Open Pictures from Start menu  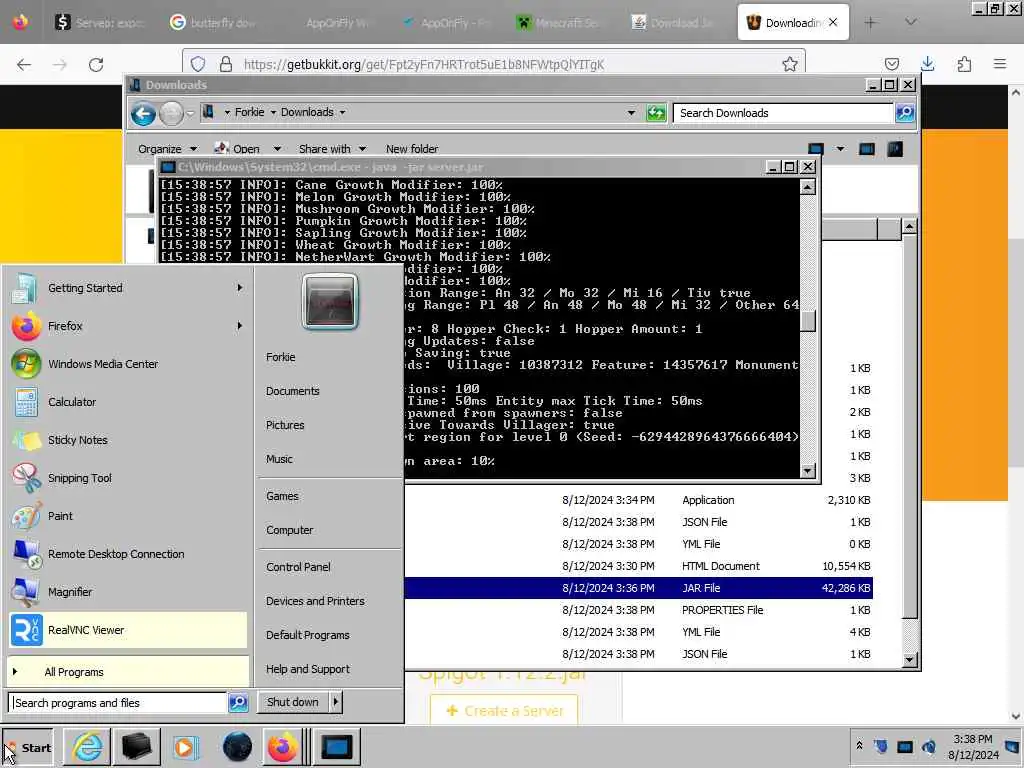point(285,425)
